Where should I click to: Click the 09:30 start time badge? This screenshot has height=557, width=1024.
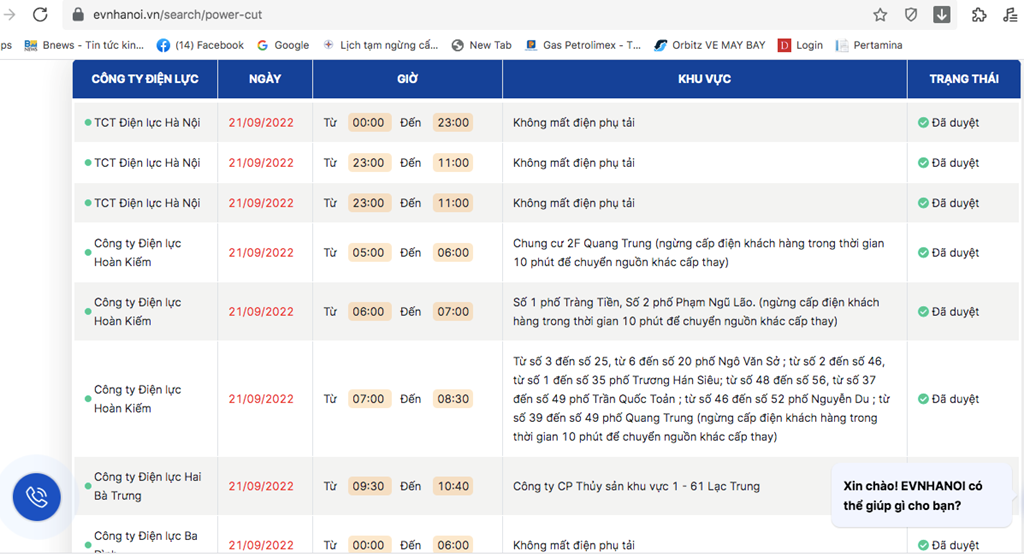point(369,486)
